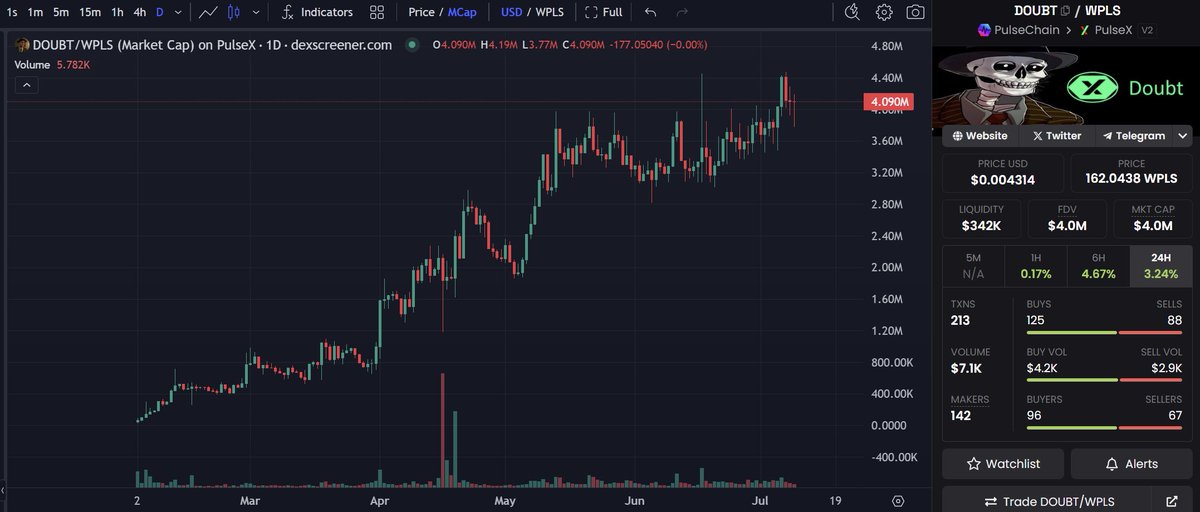This screenshot has height=512, width=1200.
Task: Open the PulseChain chain link
Action: click(x=1026, y=30)
